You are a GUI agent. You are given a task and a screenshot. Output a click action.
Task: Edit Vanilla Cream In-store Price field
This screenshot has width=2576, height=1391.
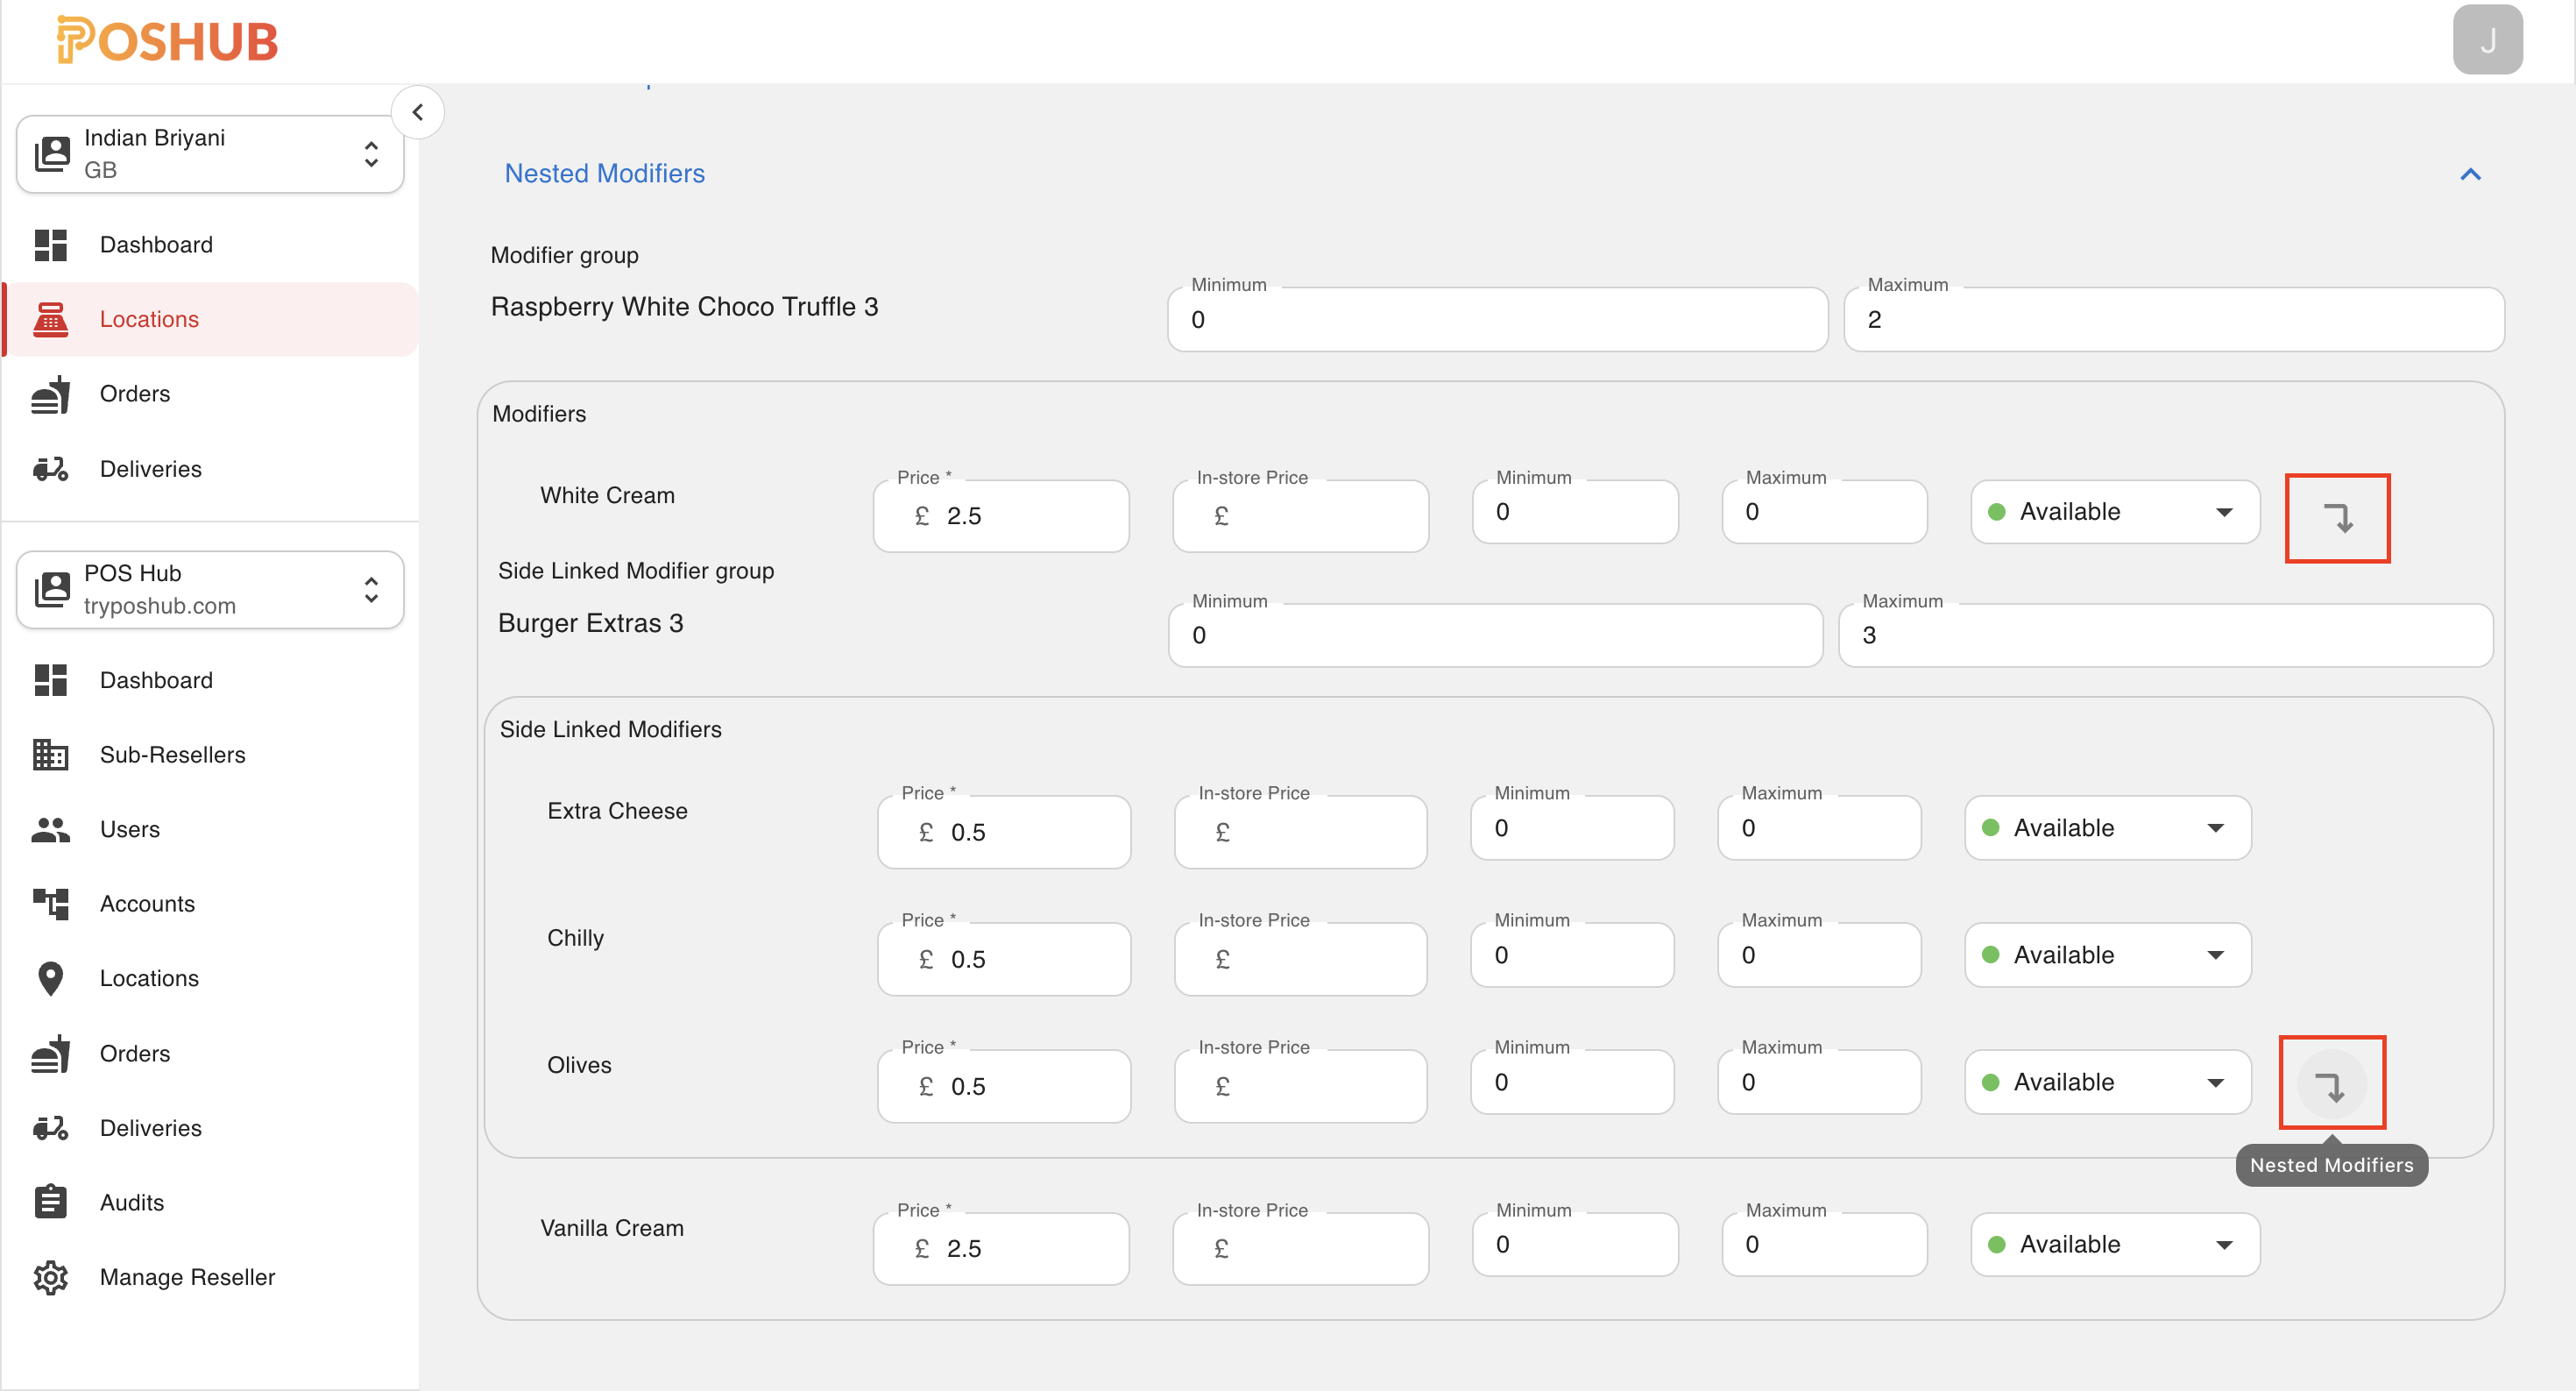tap(1300, 1249)
